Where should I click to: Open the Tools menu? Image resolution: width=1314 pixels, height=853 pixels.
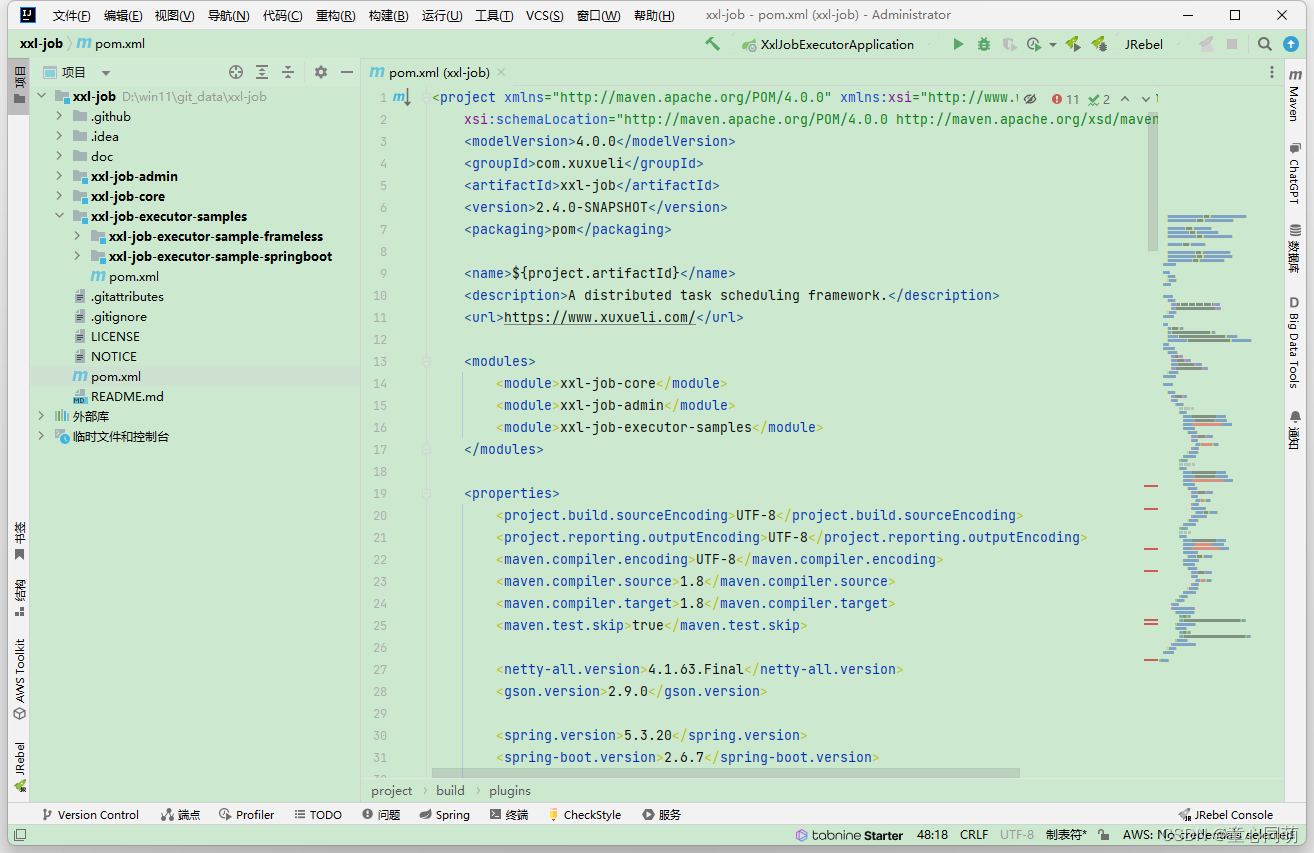tap(494, 15)
